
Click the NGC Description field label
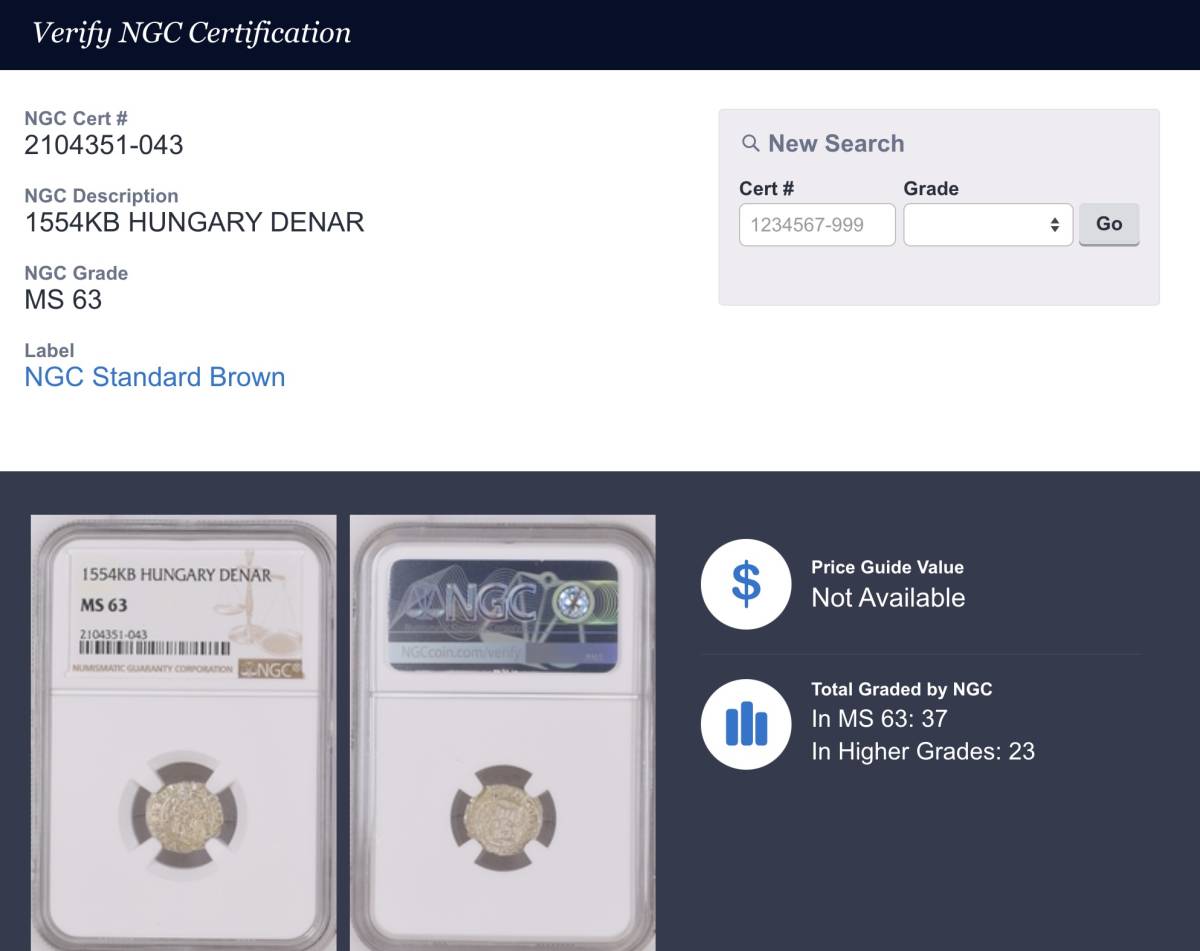click(101, 196)
